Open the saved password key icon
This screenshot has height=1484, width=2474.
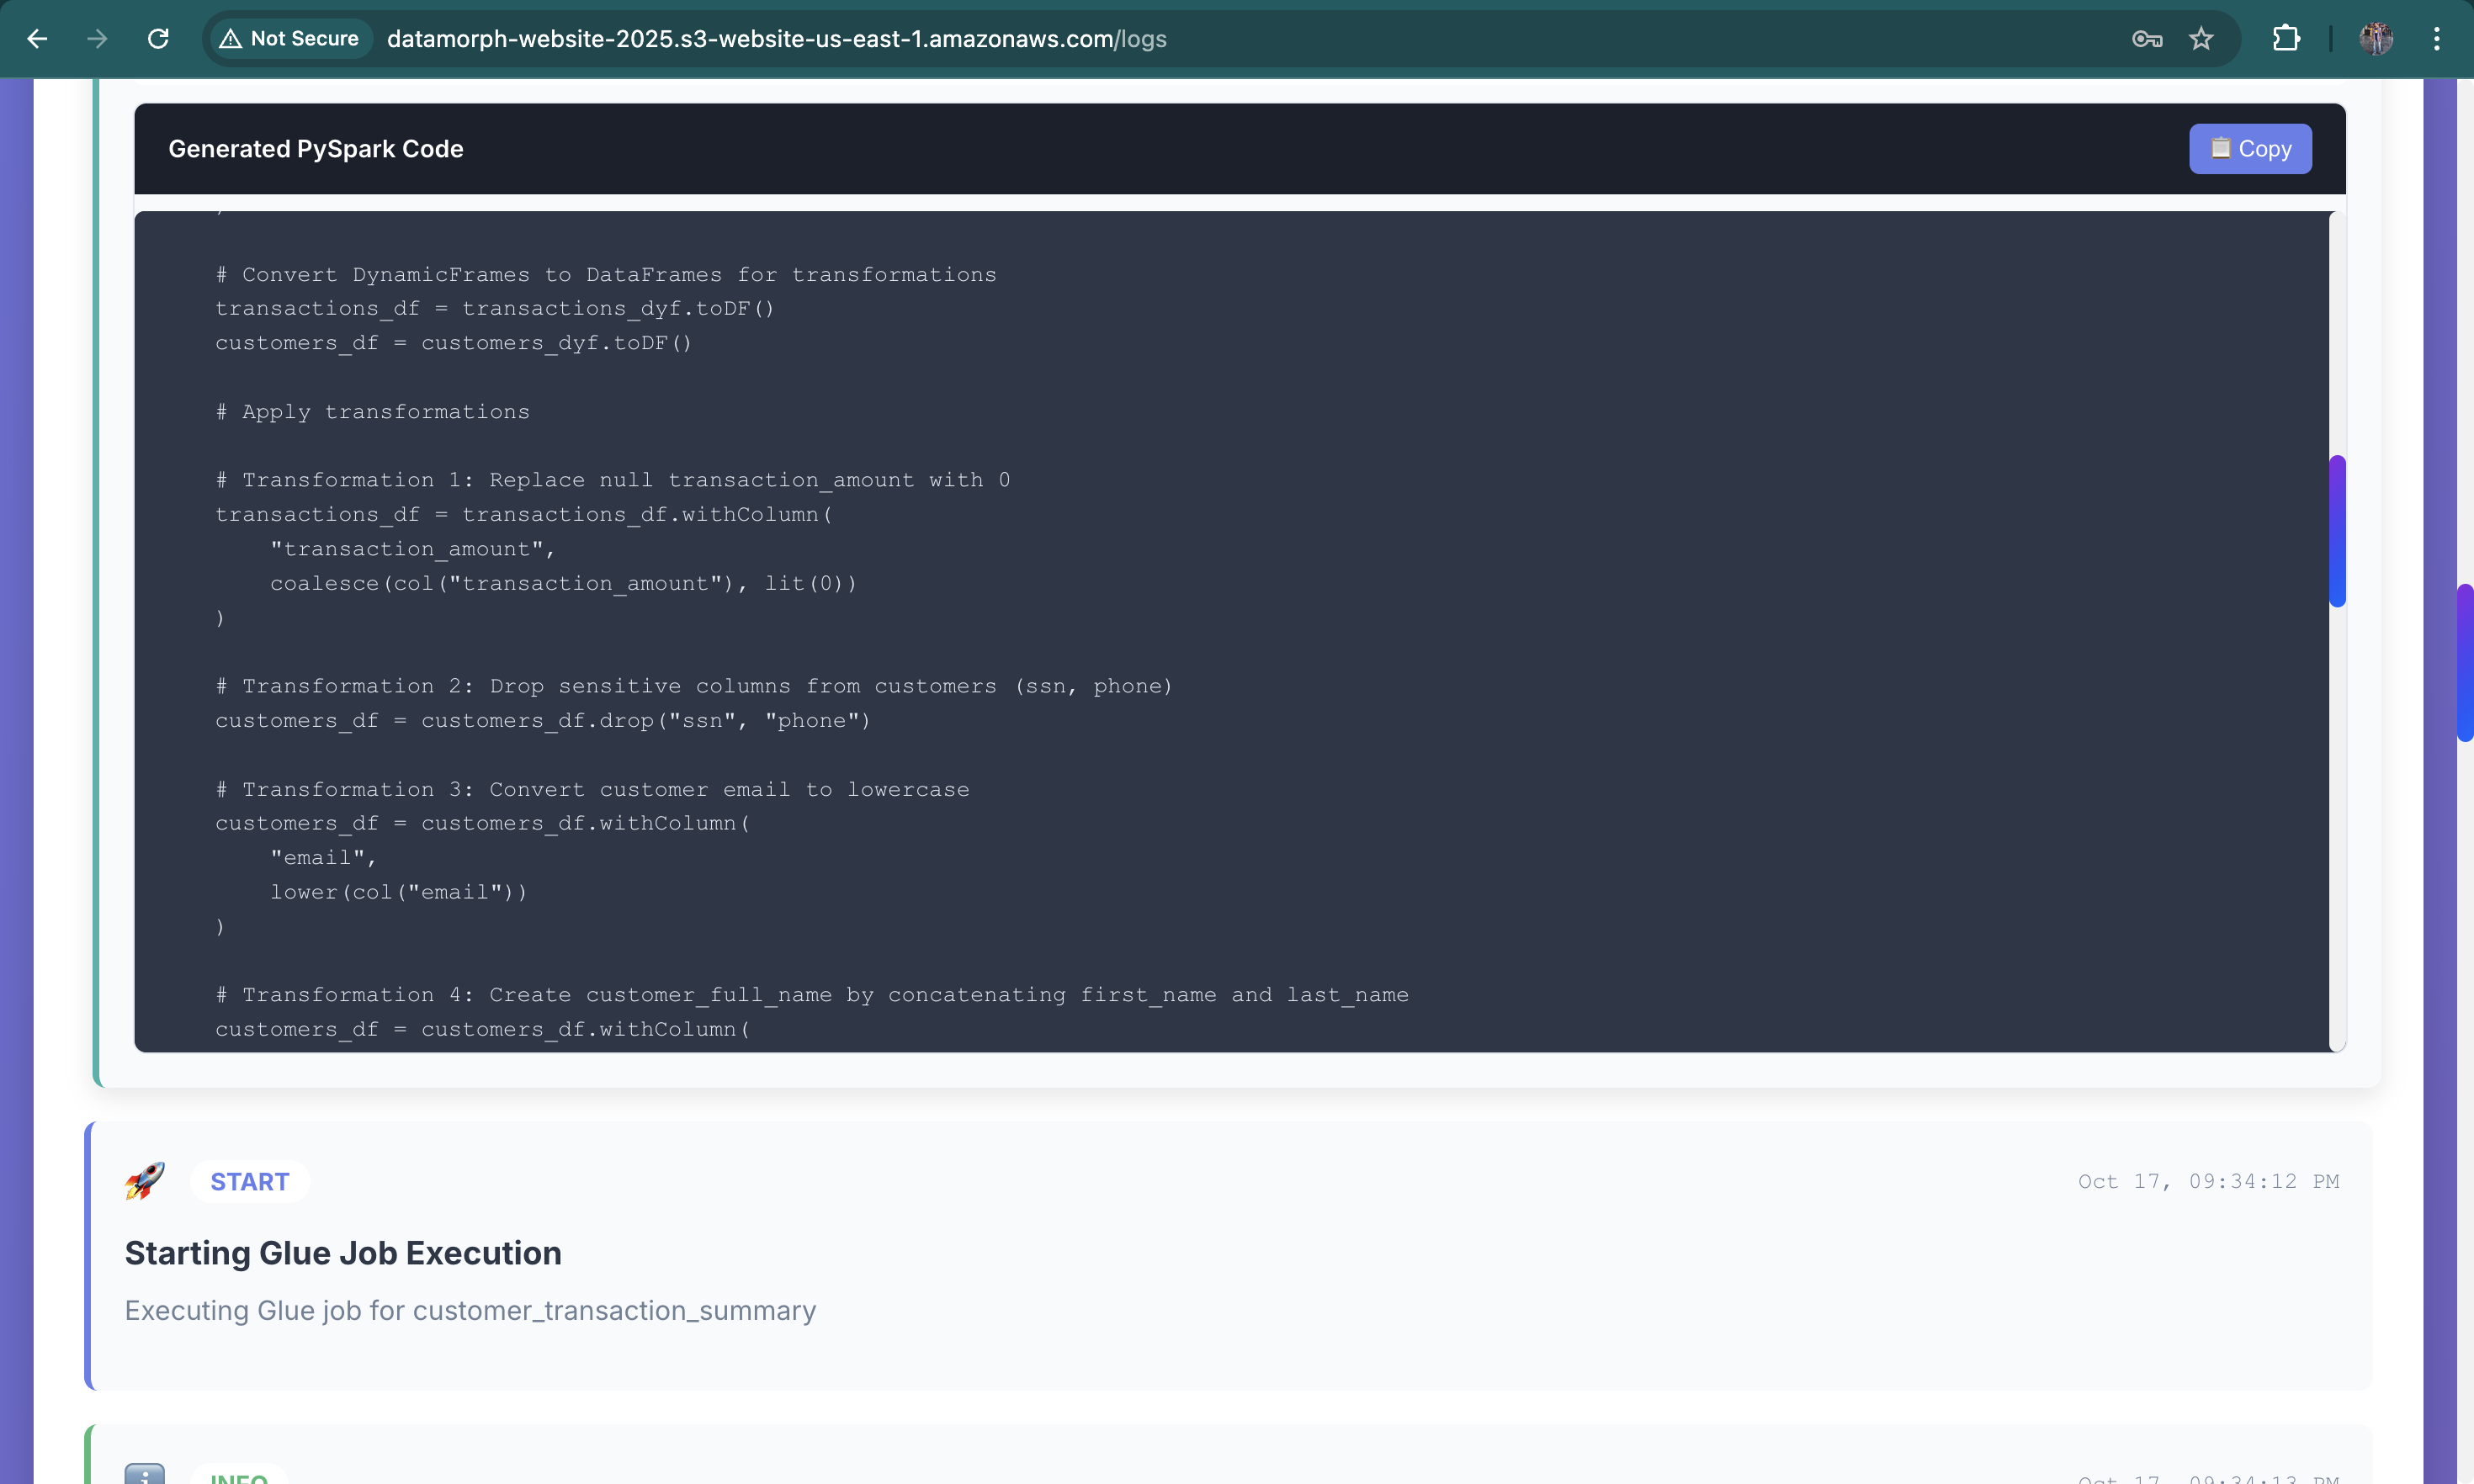coord(2146,39)
